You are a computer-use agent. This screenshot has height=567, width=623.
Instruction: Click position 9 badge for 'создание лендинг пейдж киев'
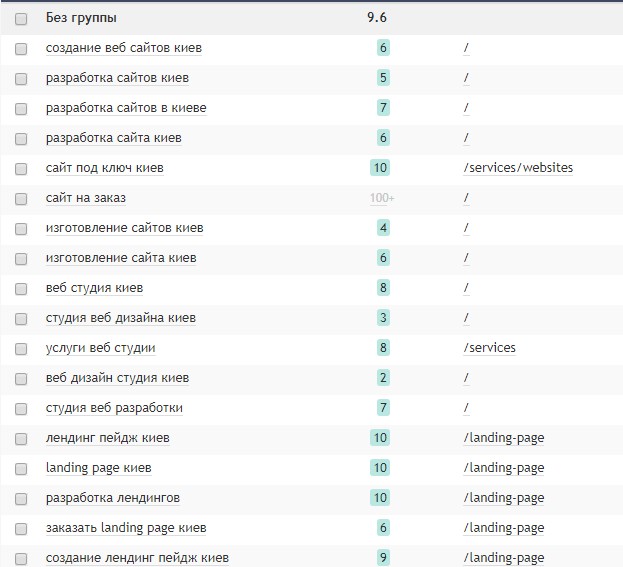(383, 558)
